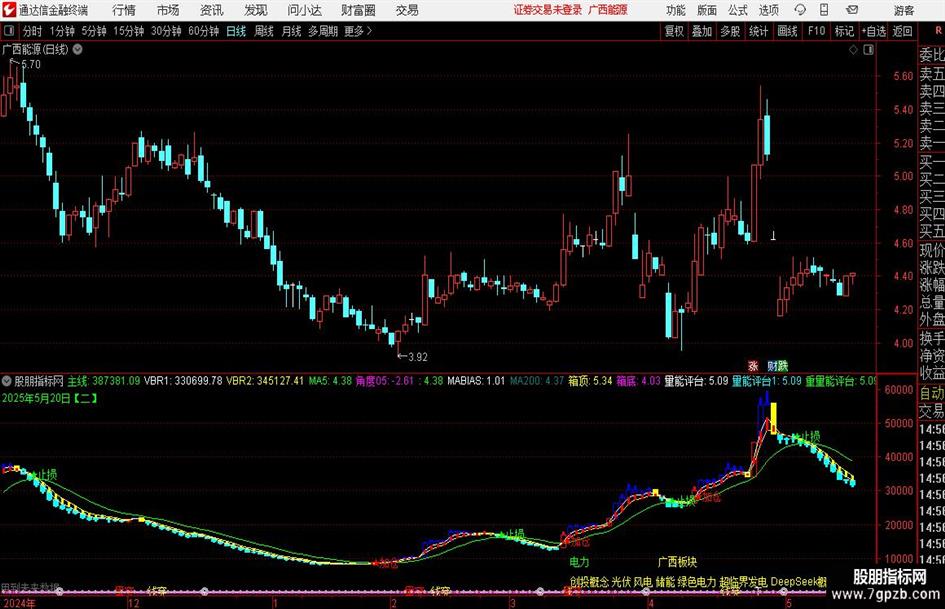Click the 证券交易未登录 login link
Image resolution: width=945 pixels, height=609 pixels.
(548, 10)
